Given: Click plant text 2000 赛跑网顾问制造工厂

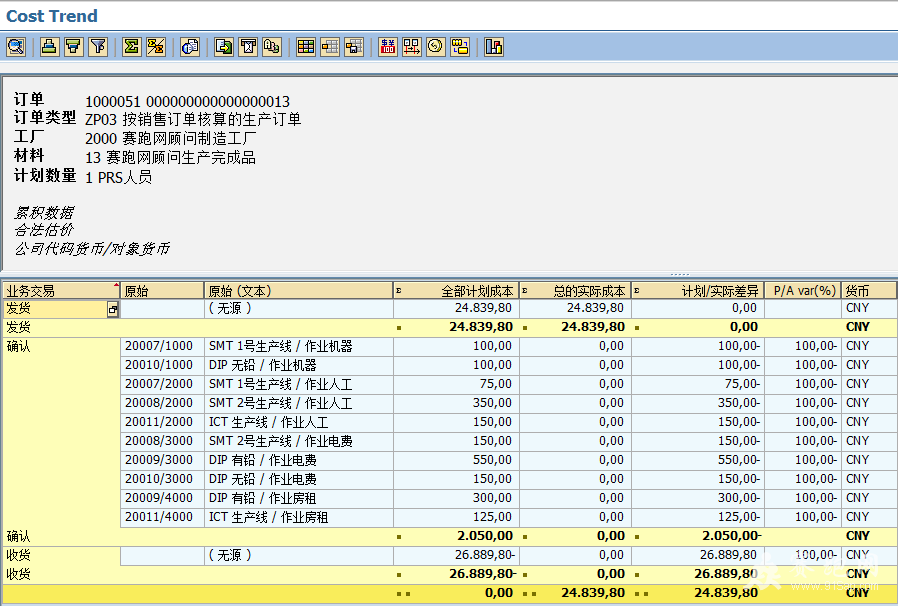Looking at the screenshot, I should [171, 139].
